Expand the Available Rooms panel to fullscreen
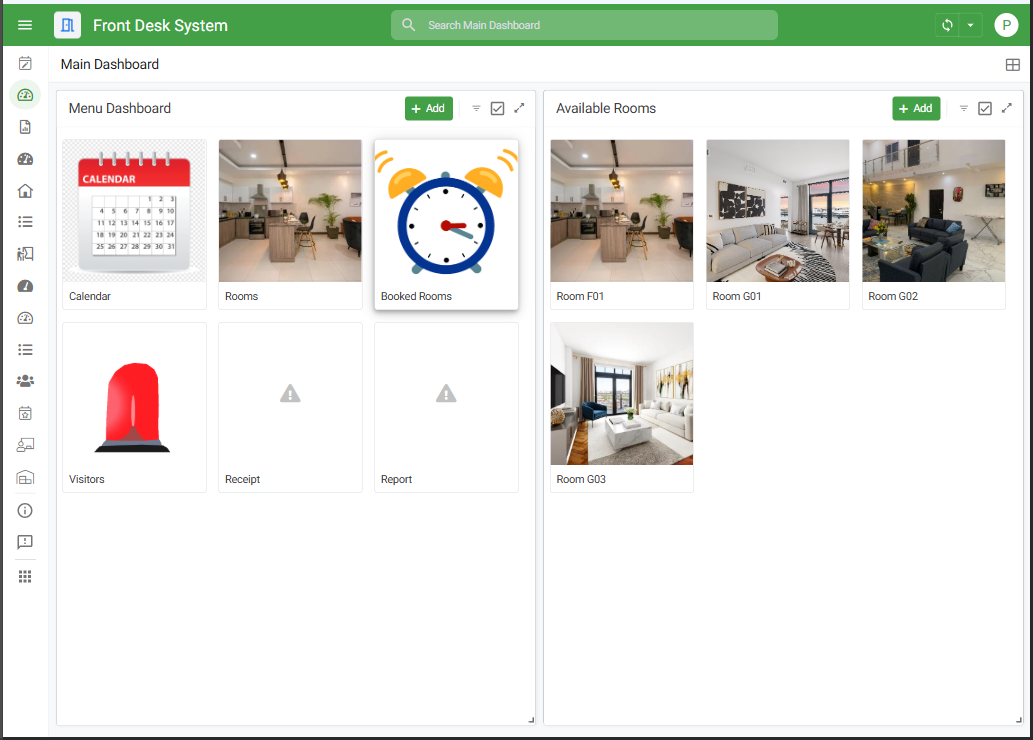The image size is (1033, 740). [1006, 108]
